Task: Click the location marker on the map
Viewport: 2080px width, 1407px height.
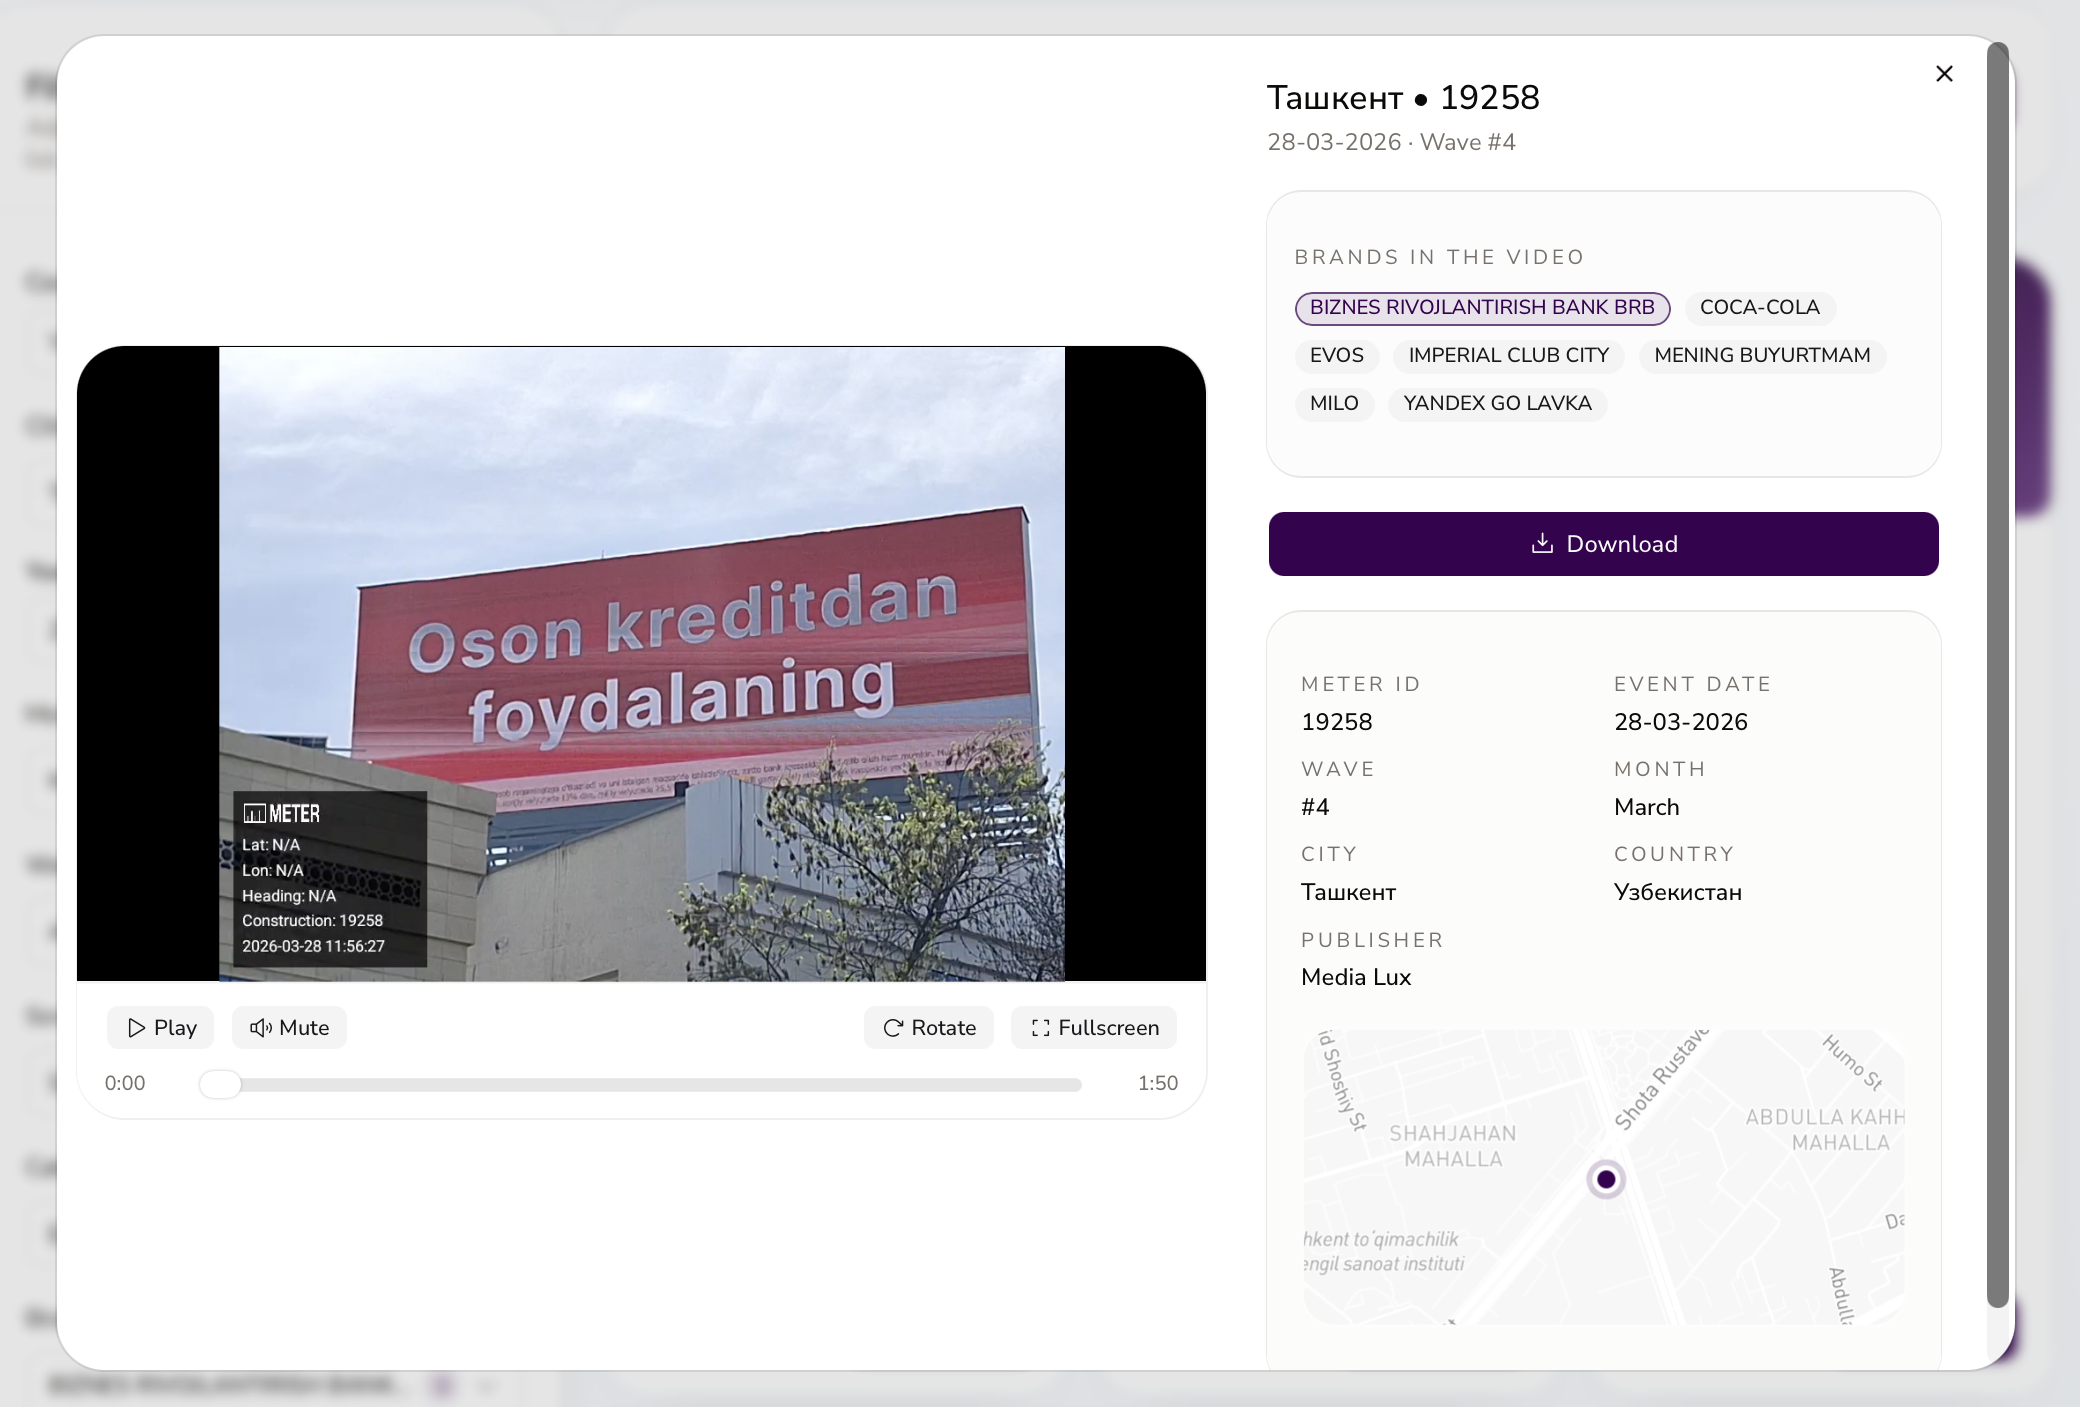Action: (1606, 1180)
